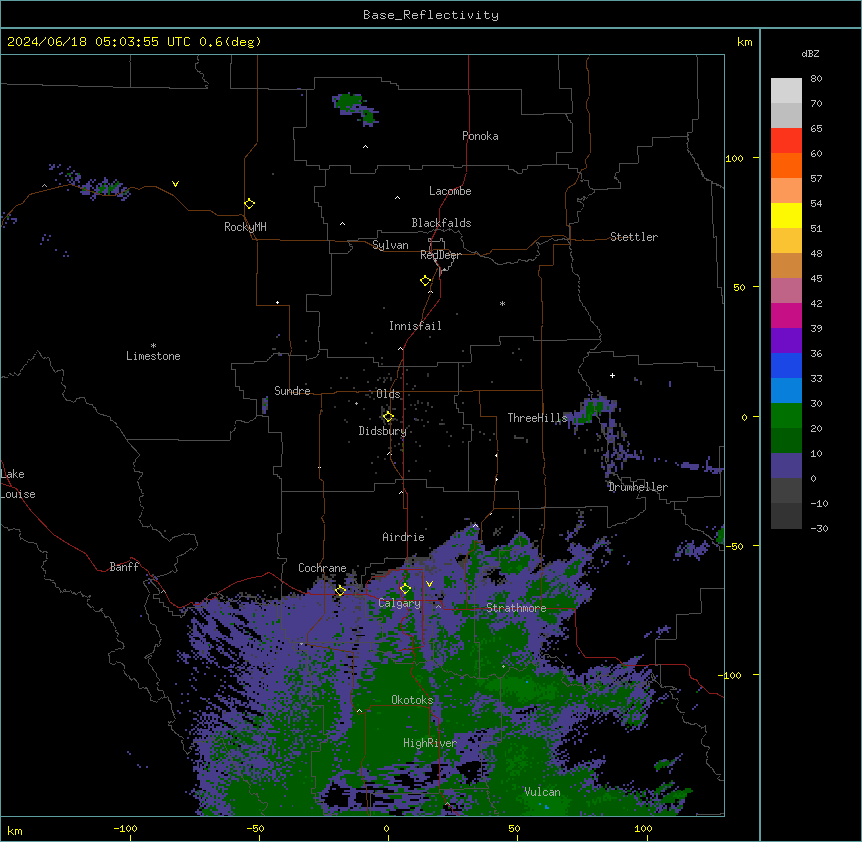The height and width of the screenshot is (842, 862).
Task: Select the yellow diamond marker above Calgary label
Action: 405,589
